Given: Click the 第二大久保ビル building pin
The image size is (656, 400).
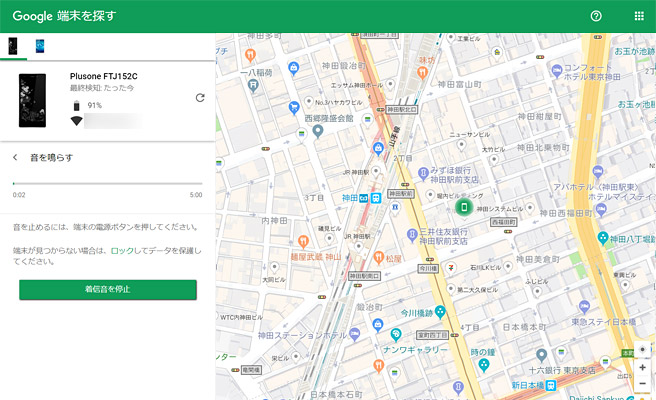Looking at the screenshot, I should click(x=451, y=289).
